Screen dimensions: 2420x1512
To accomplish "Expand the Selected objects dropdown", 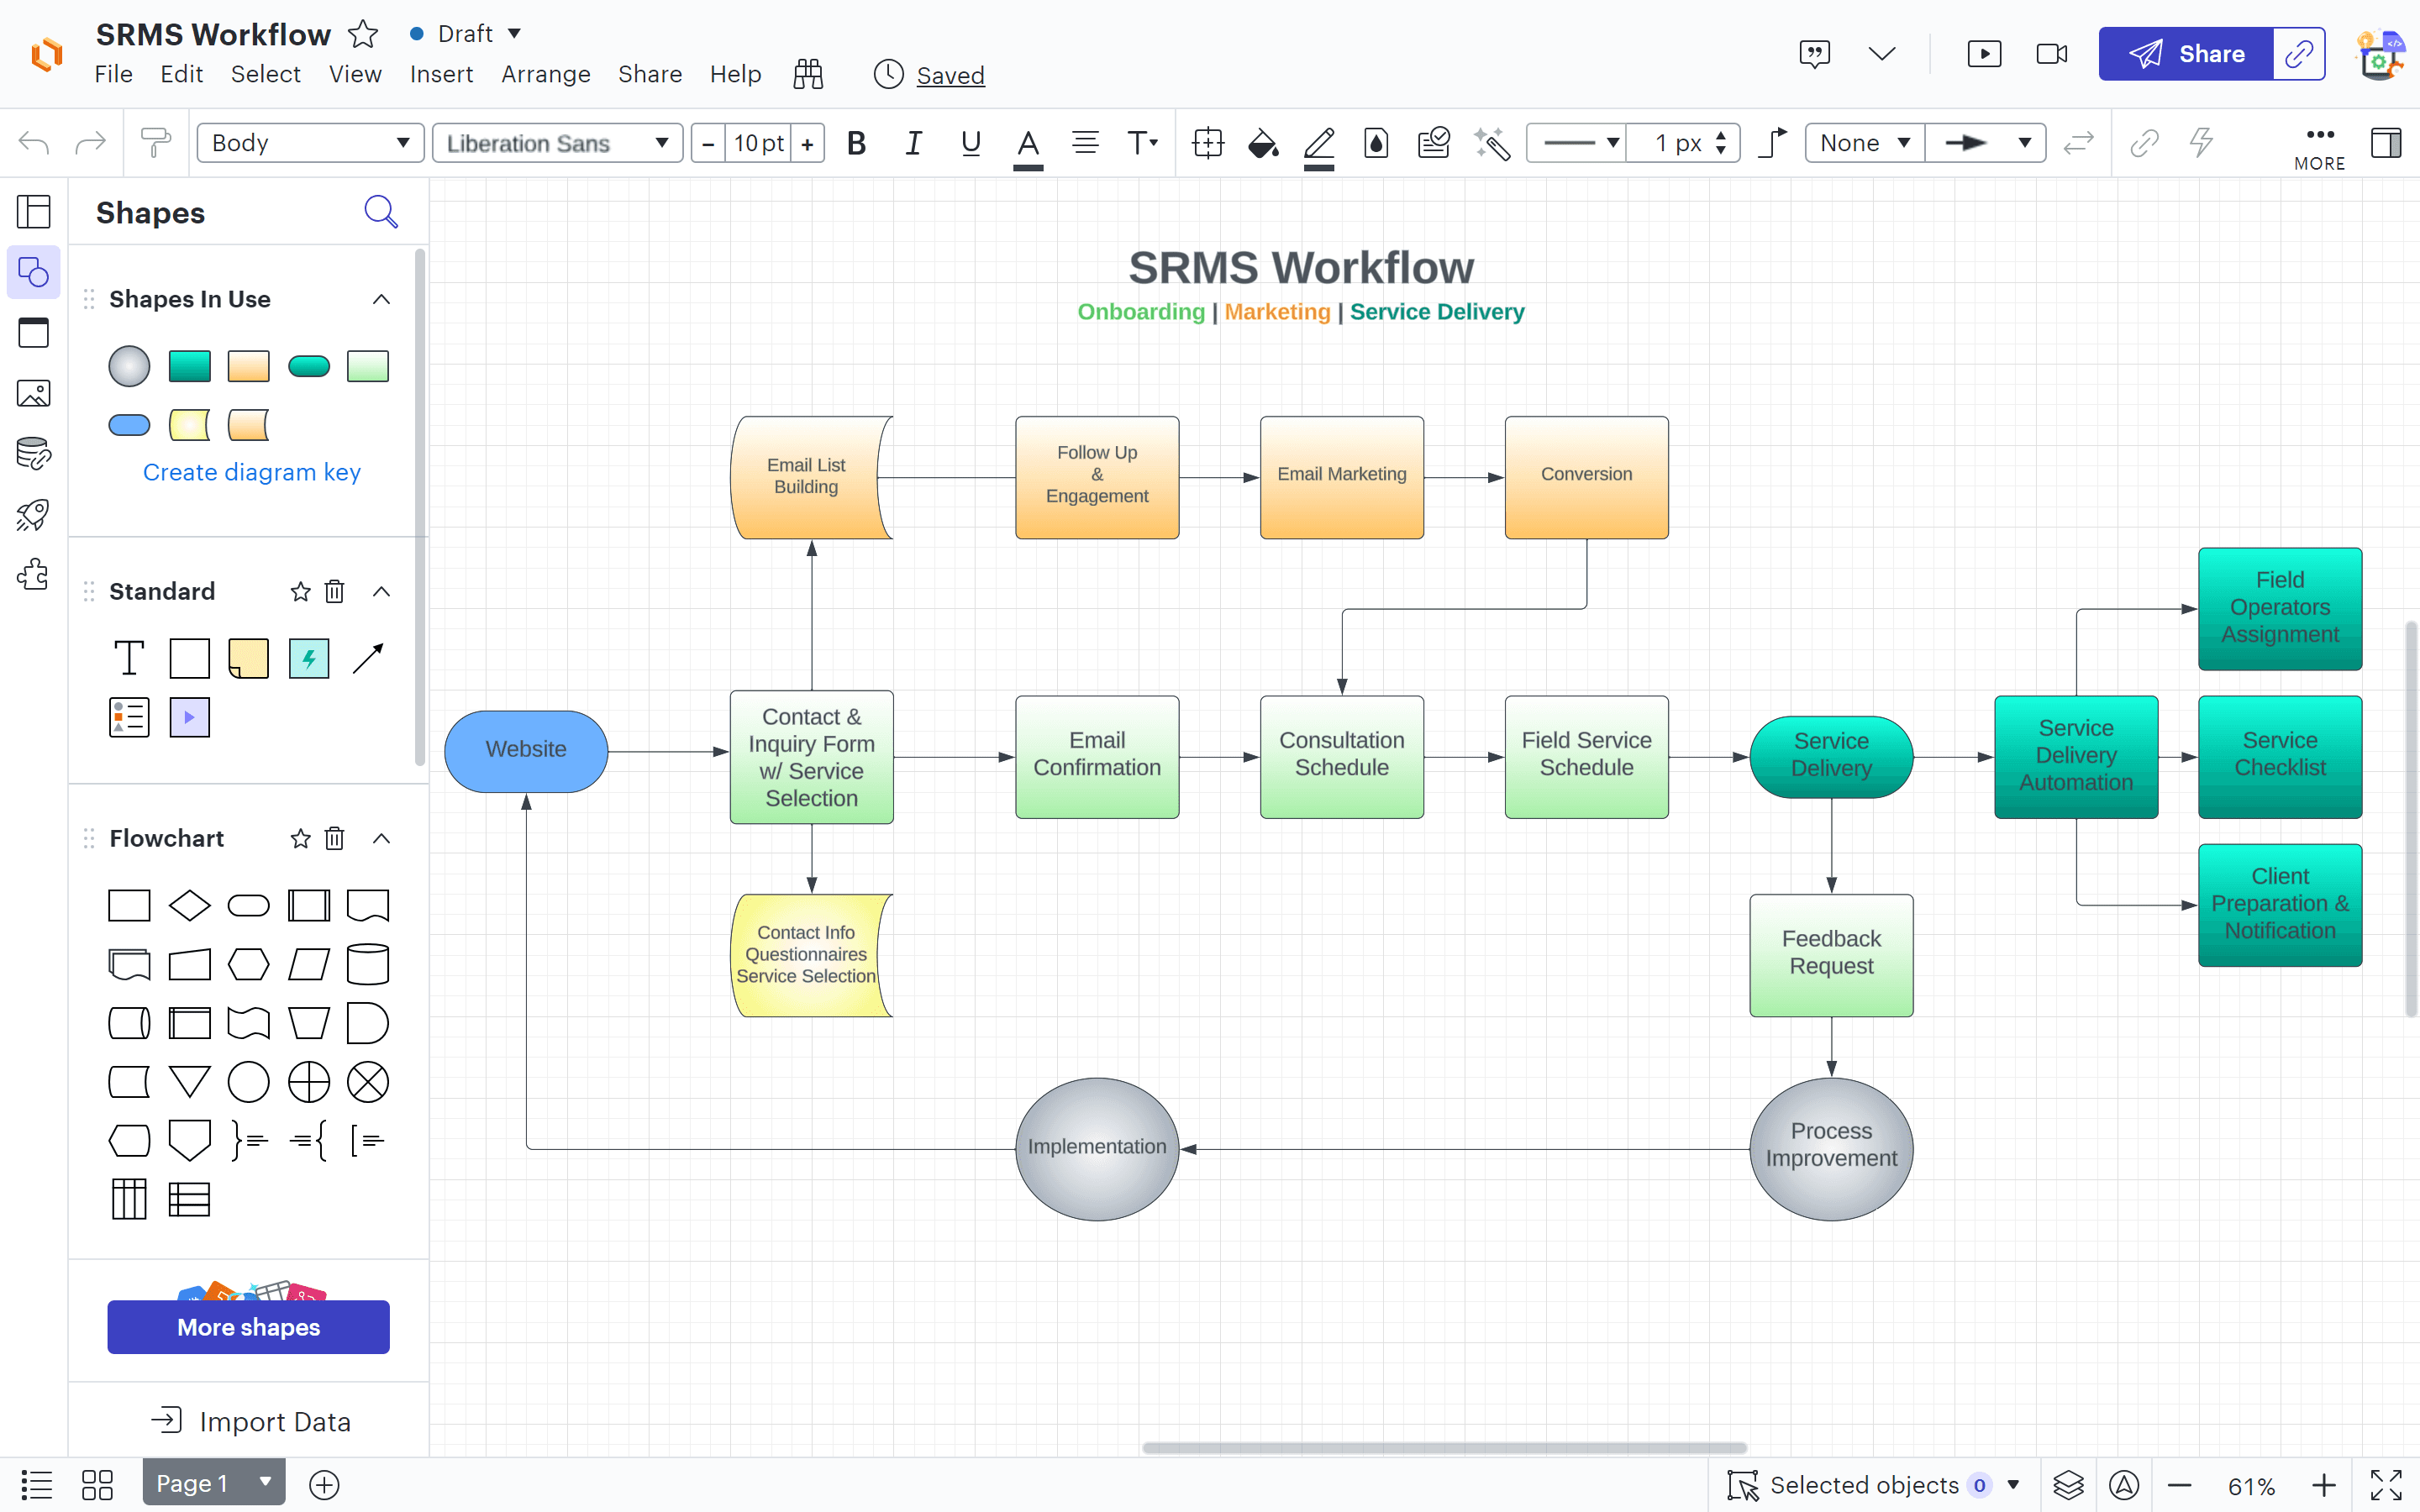I will click(2014, 1485).
